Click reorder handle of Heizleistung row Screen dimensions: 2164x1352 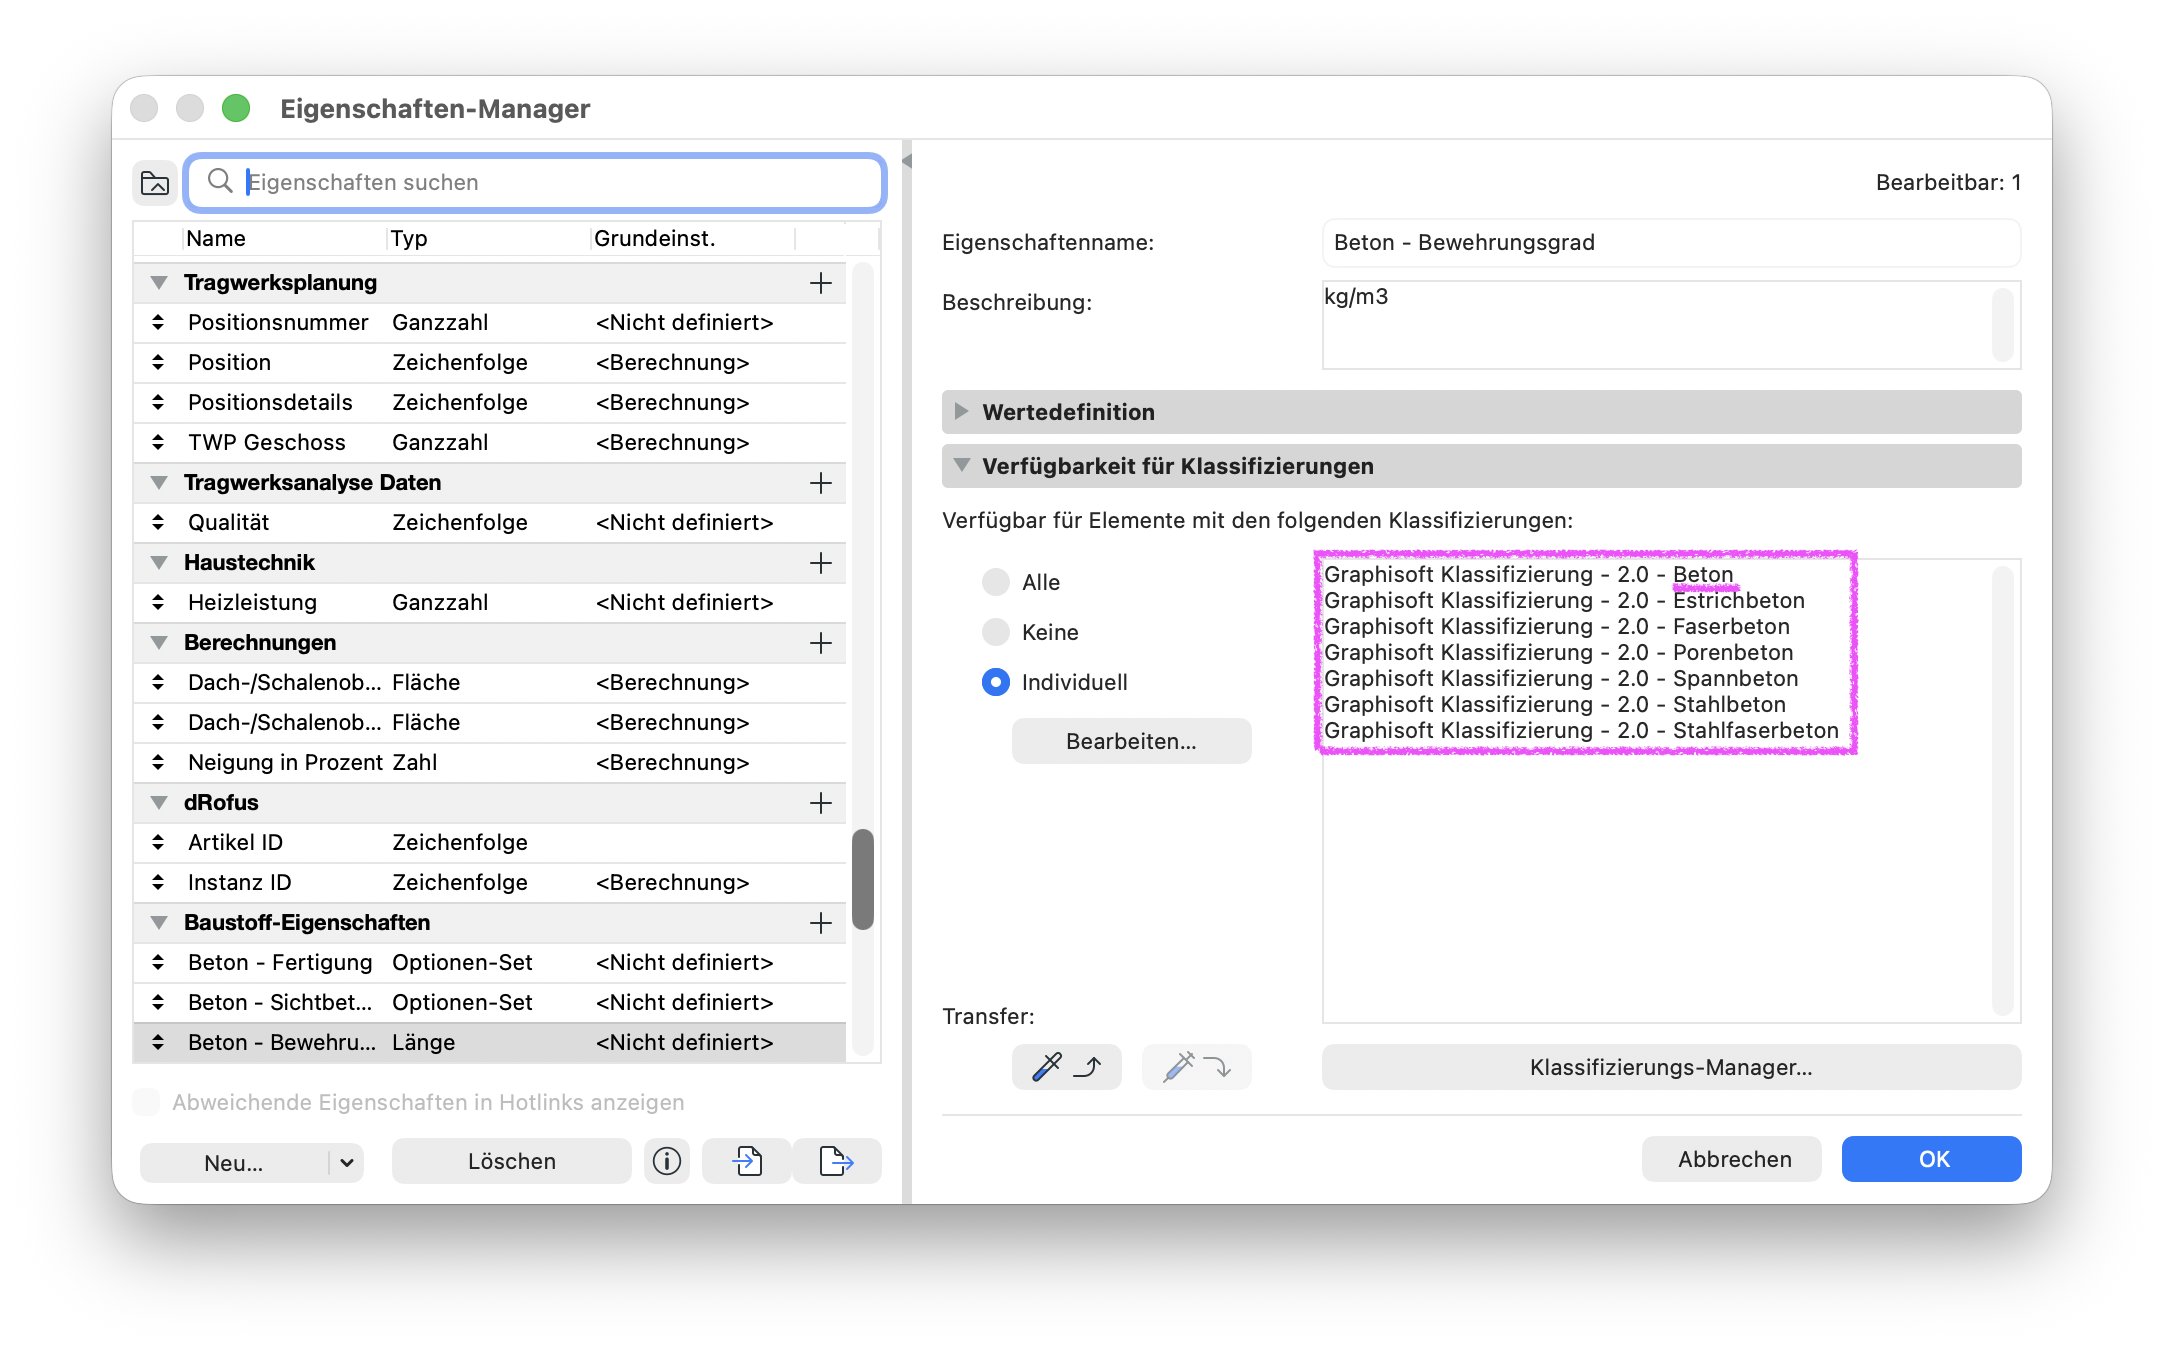158,603
